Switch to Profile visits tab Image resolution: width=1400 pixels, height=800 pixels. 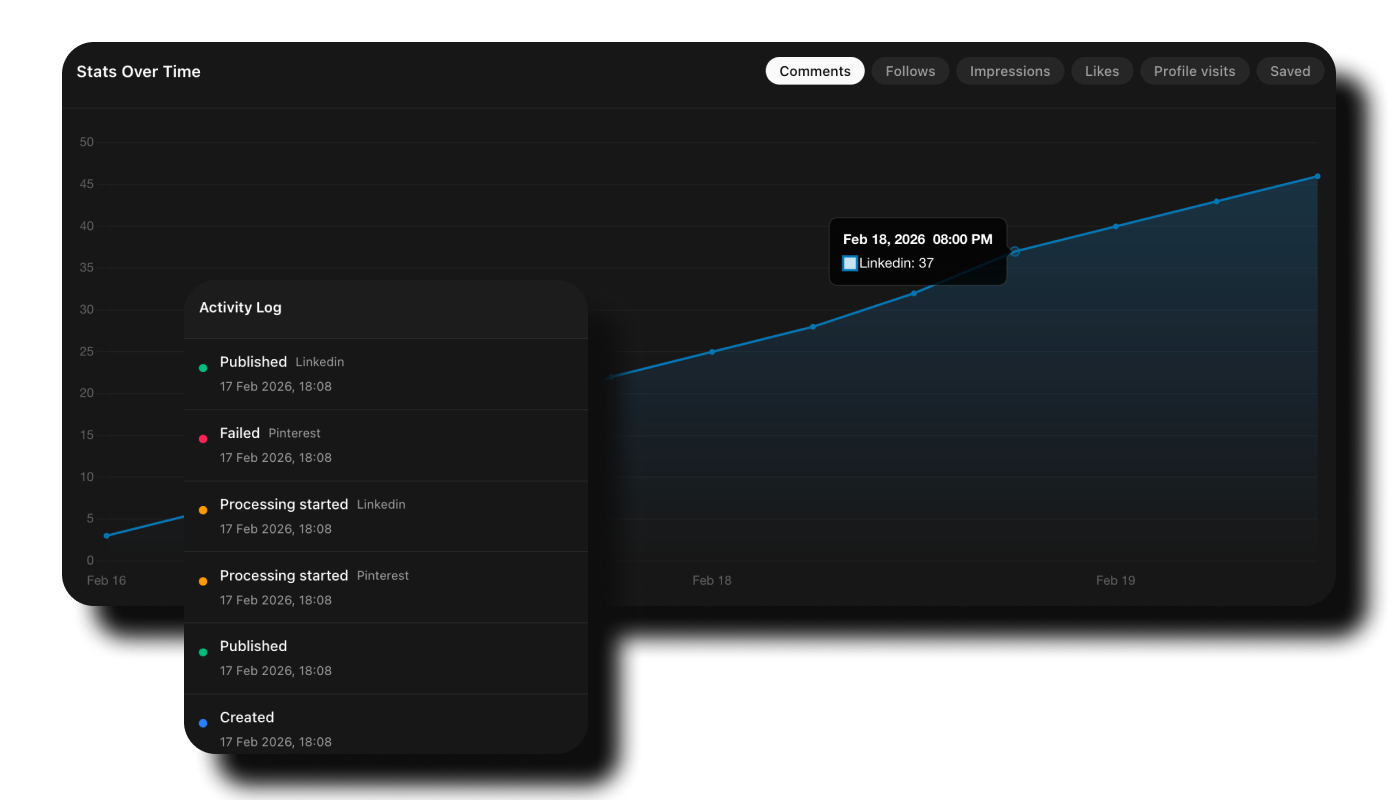coord(1194,71)
